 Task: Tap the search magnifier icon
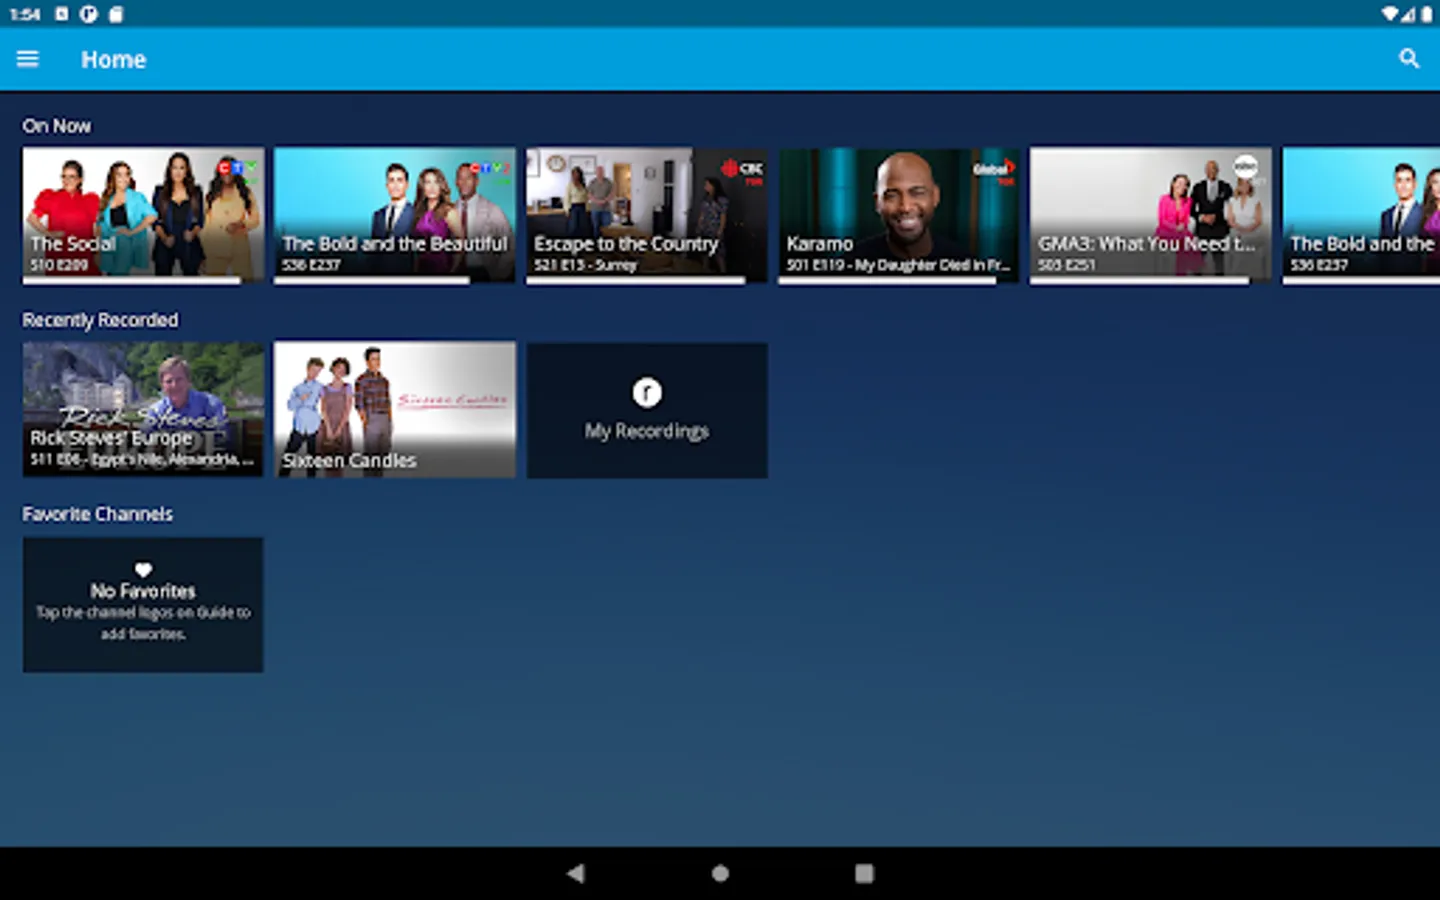[x=1409, y=59]
